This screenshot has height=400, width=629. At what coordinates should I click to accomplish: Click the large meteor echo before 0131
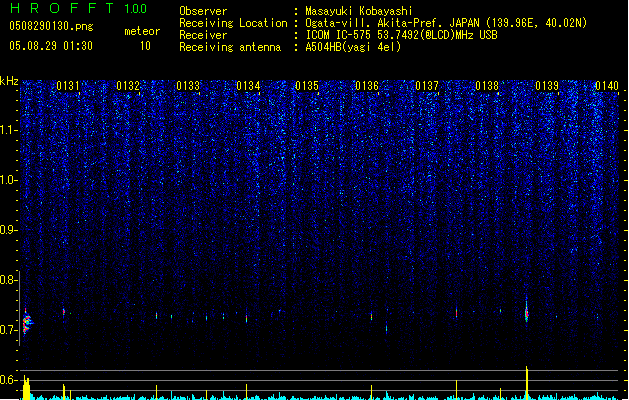click(27, 322)
